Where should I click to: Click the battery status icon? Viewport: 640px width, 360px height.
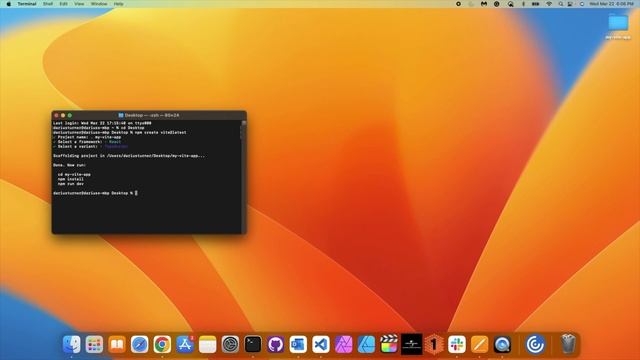536,4
